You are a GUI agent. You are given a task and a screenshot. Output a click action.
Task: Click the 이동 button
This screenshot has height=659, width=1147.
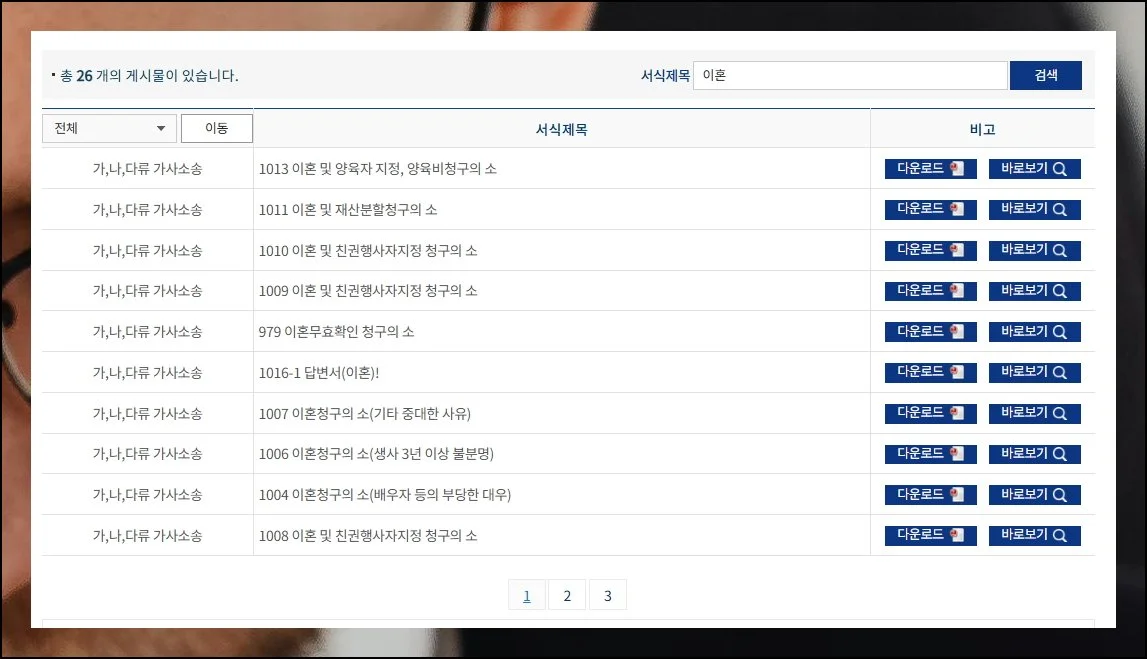tap(216, 128)
